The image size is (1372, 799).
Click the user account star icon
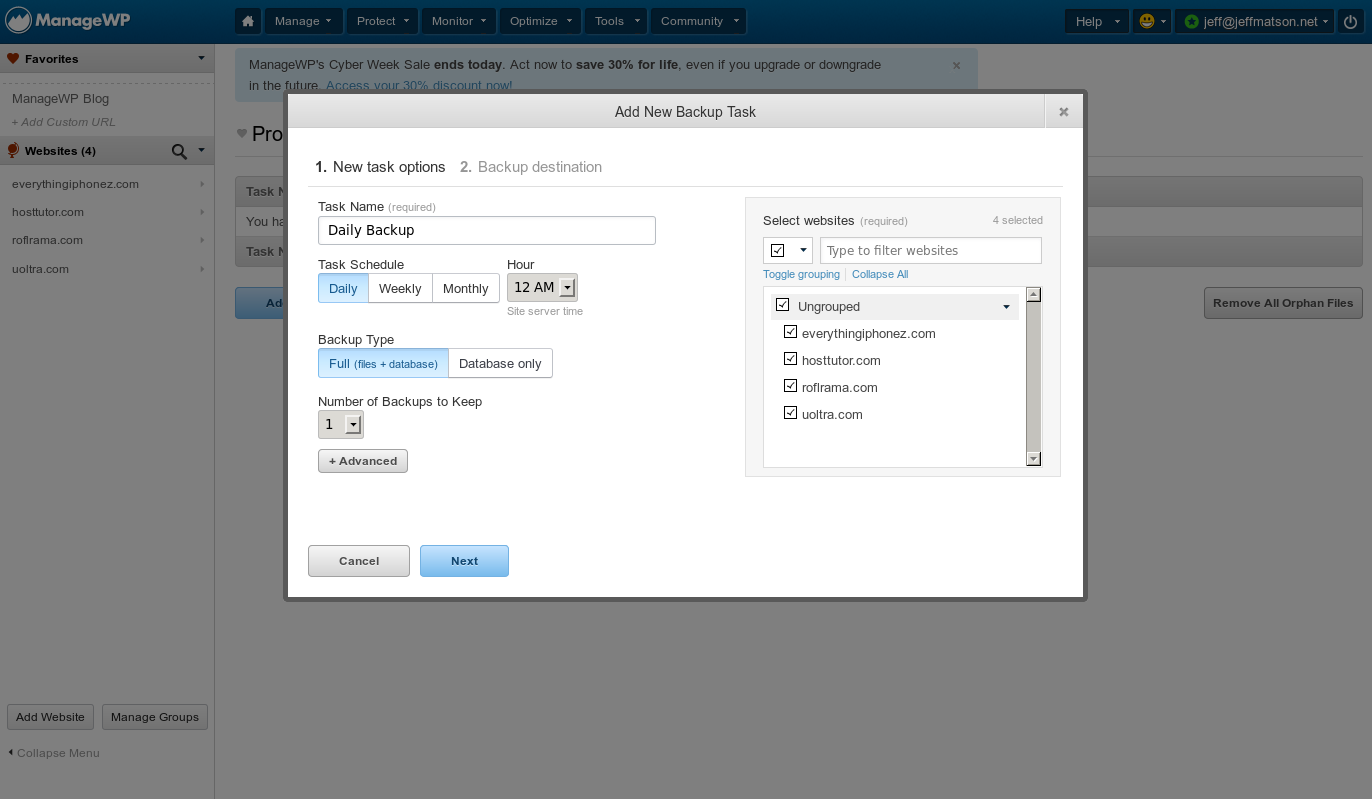click(1191, 21)
